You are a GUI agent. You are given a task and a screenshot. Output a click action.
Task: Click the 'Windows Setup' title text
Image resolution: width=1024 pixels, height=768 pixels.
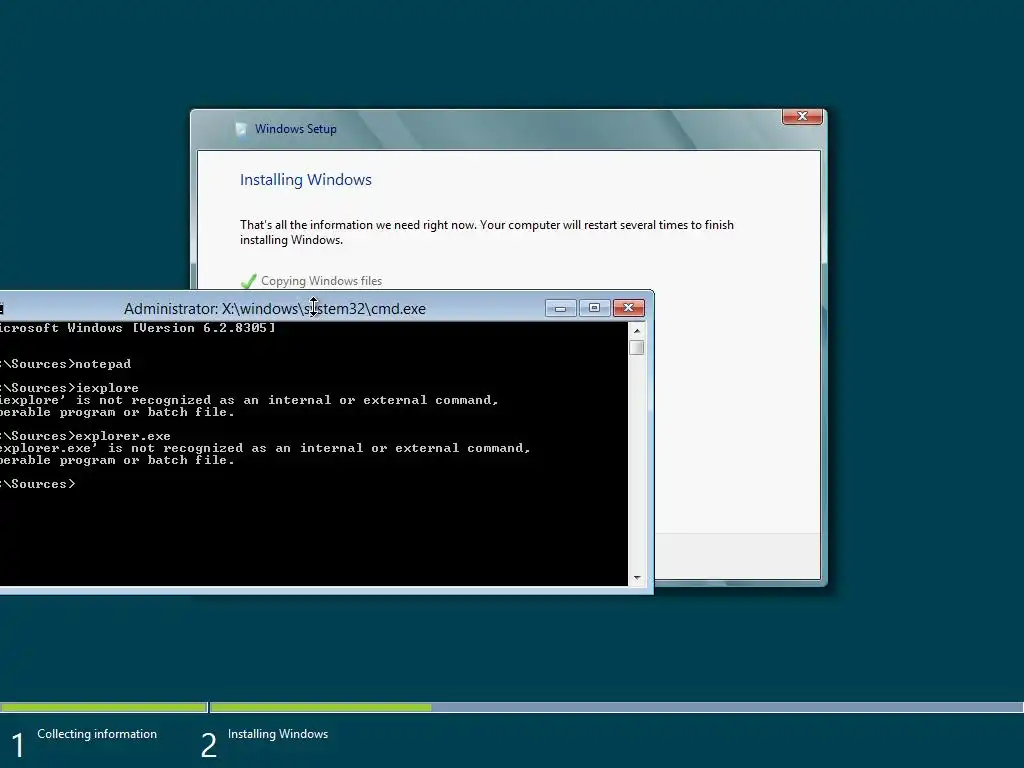(x=296, y=129)
